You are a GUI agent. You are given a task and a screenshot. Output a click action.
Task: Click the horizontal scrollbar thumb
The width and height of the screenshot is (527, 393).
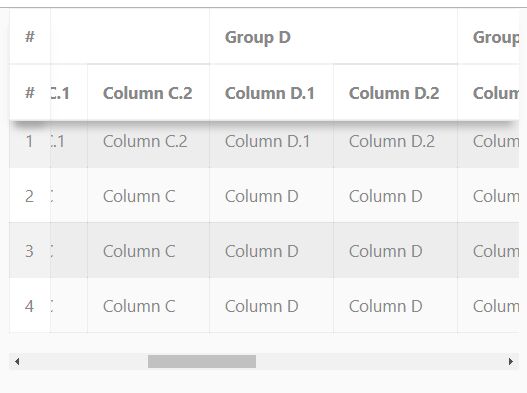click(202, 362)
